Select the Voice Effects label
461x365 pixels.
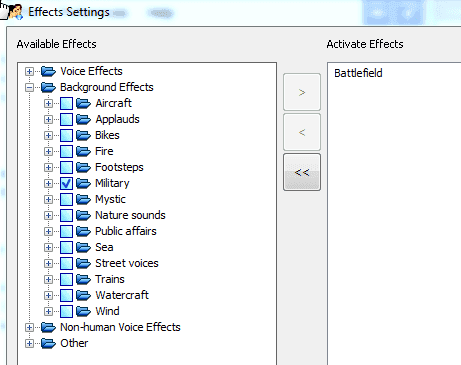(91, 71)
